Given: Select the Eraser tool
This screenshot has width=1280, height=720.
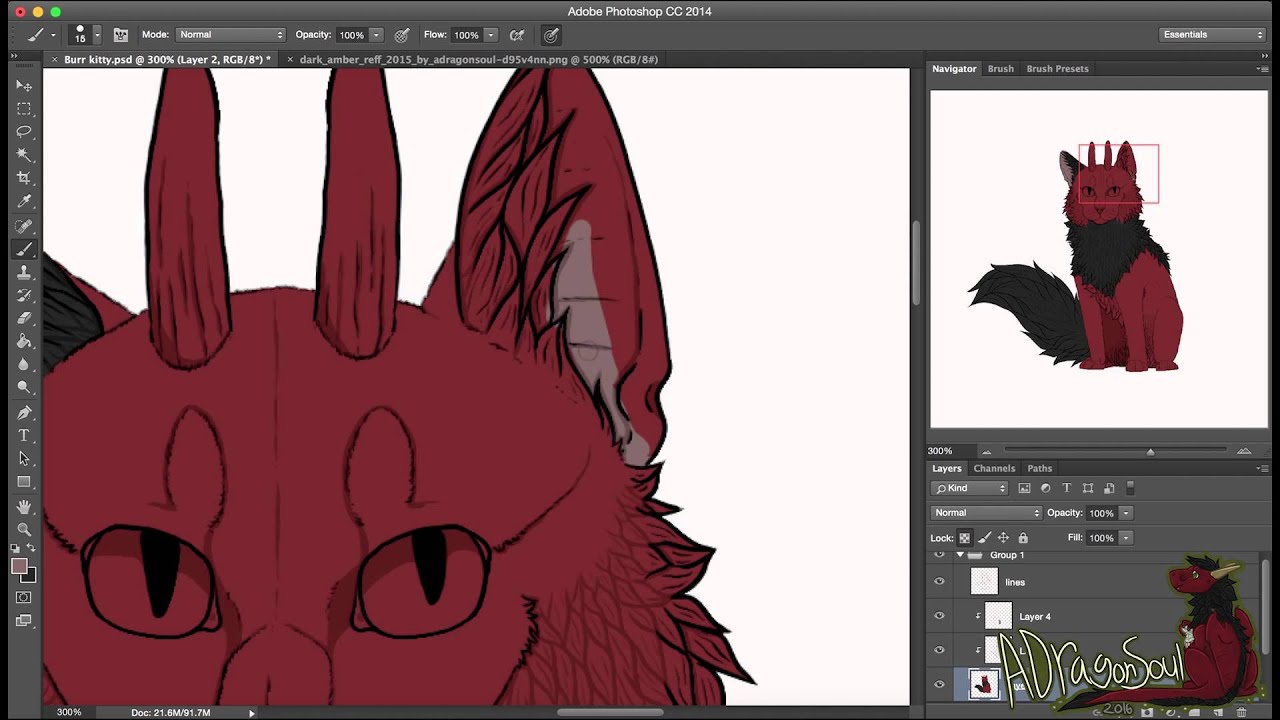Looking at the screenshot, I should pyautogui.click(x=24, y=318).
